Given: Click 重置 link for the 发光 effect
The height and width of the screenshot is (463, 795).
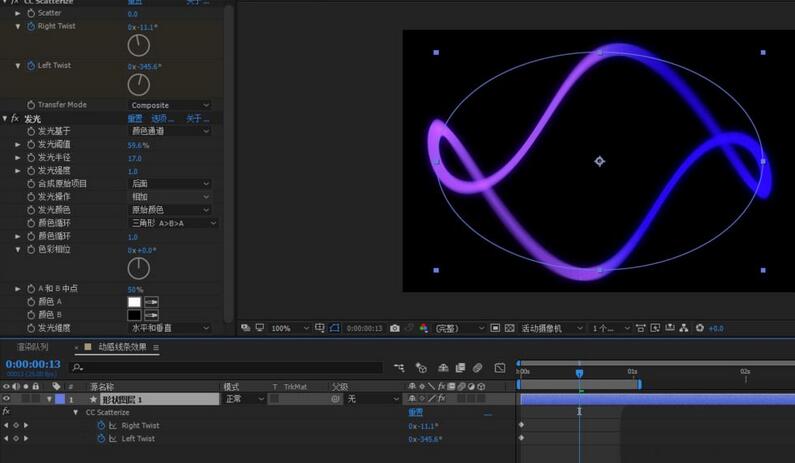Looking at the screenshot, I should coord(137,118).
